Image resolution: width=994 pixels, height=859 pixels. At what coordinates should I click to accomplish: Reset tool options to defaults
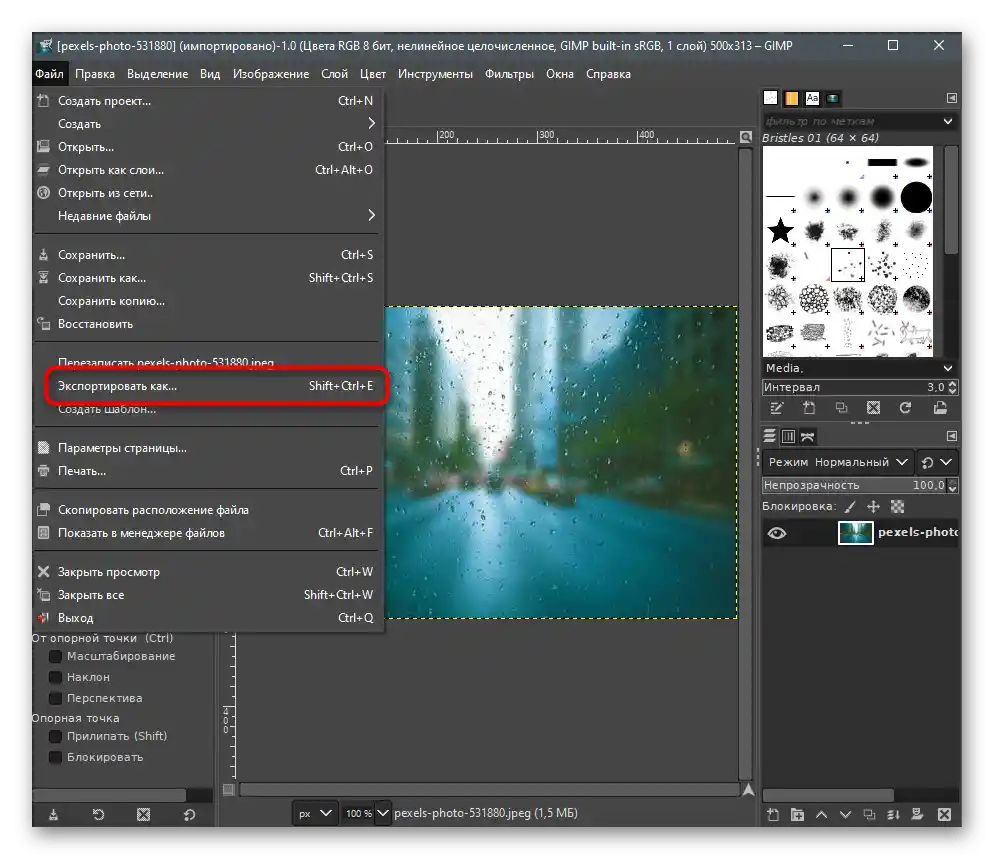(190, 815)
